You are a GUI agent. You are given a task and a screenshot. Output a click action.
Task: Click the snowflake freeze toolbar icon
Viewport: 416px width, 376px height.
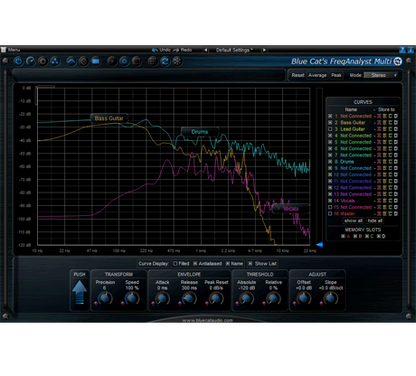(x=177, y=61)
